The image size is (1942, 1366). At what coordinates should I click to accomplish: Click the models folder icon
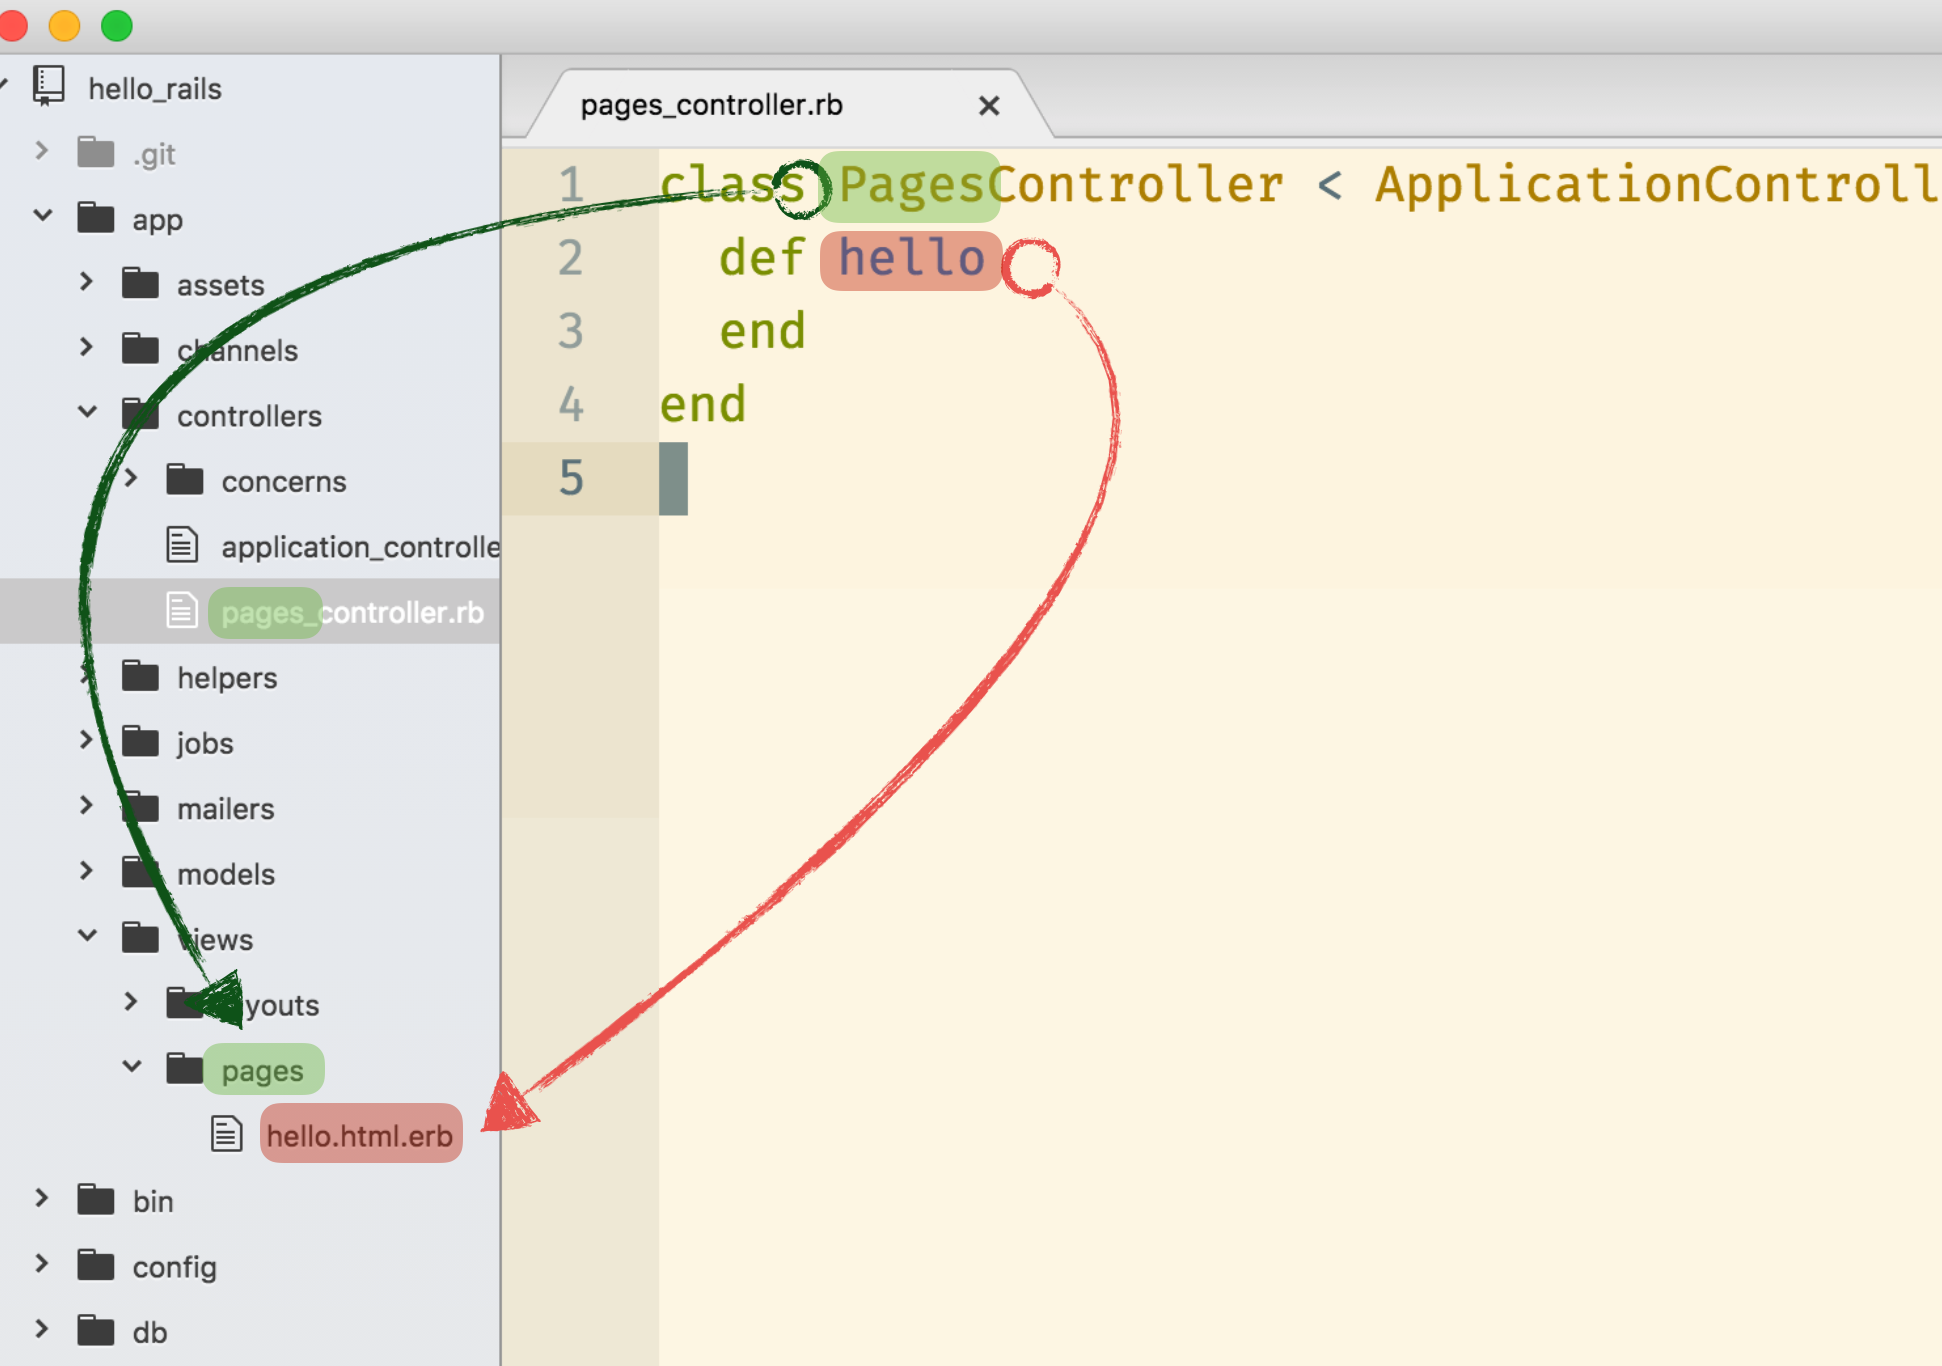(140, 872)
